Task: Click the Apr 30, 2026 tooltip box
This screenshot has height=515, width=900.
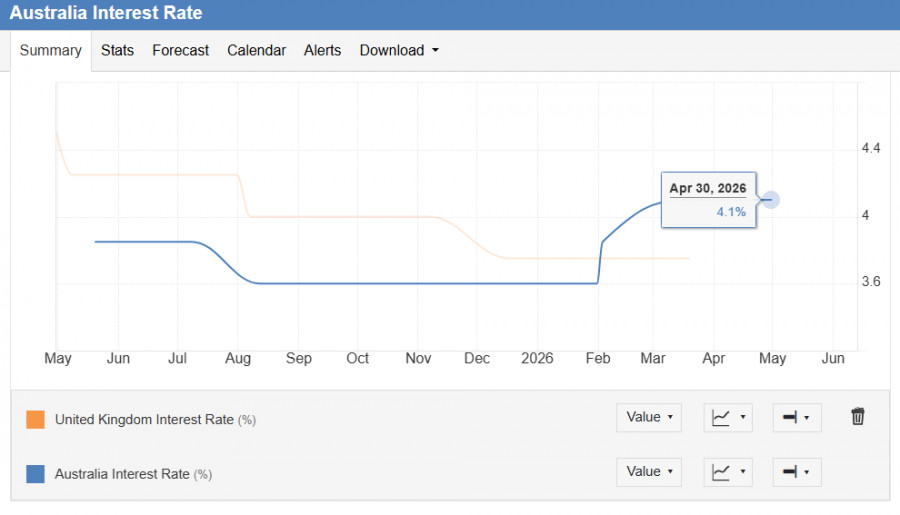Action: [708, 200]
